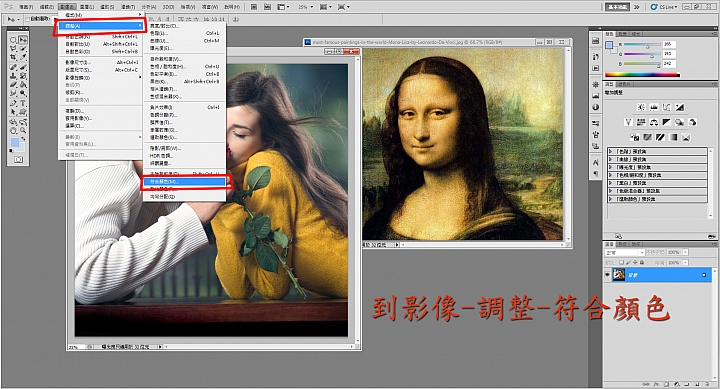
Task: Reset to default foreground/background colors
Action: [11, 151]
